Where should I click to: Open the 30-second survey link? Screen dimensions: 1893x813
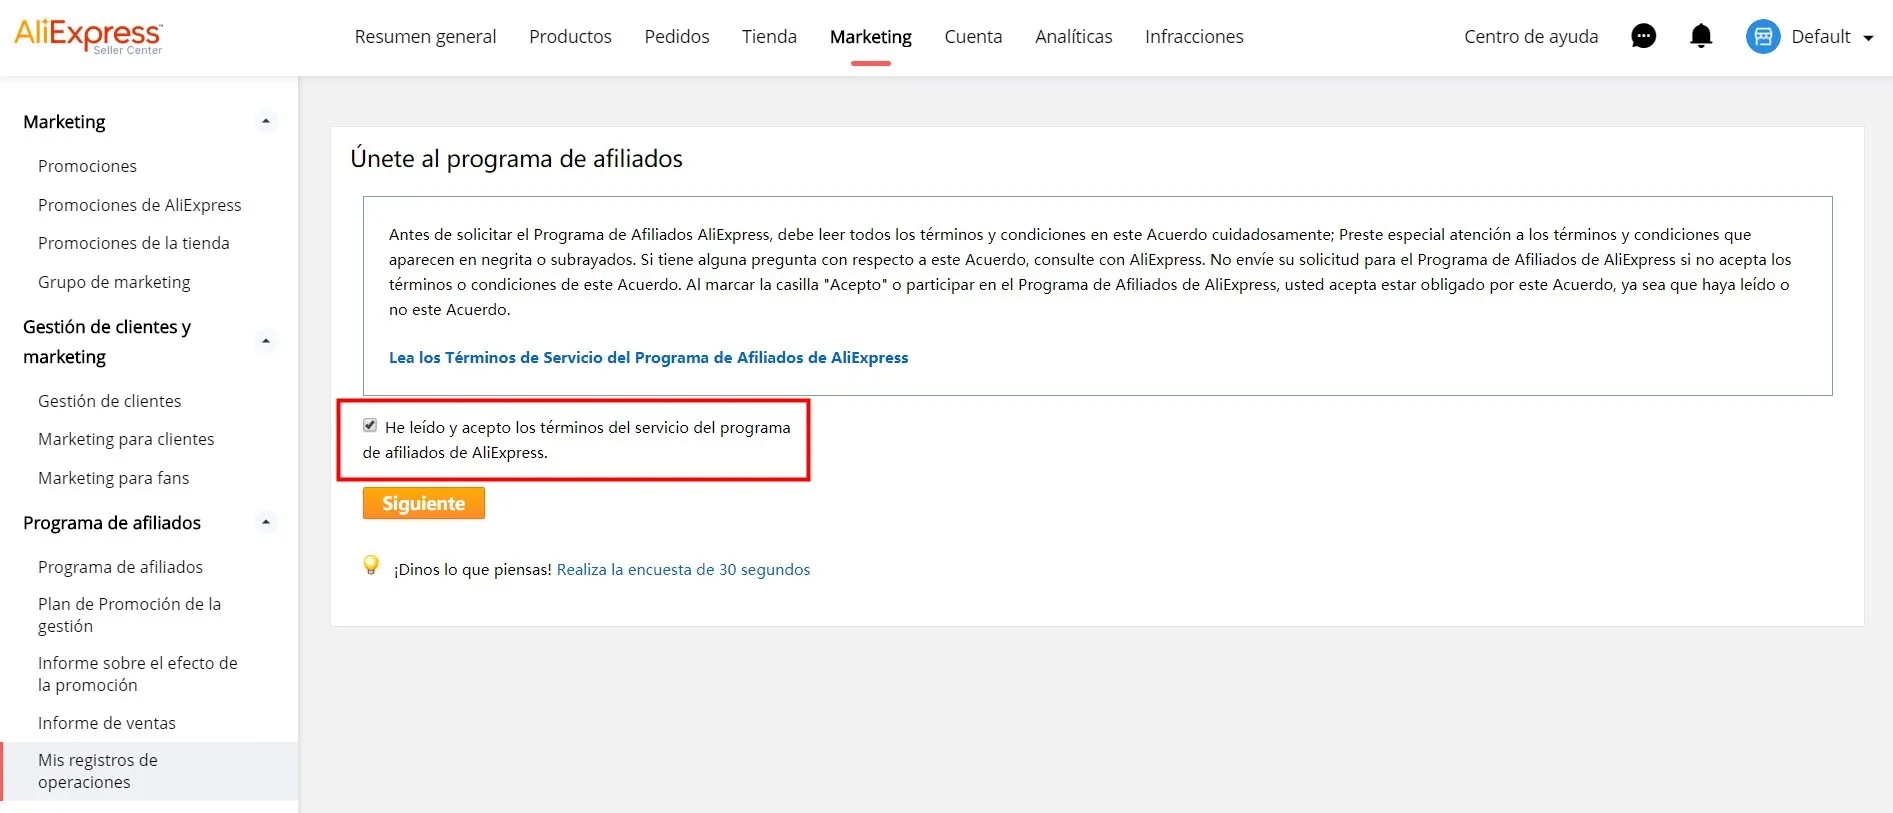[x=683, y=569]
